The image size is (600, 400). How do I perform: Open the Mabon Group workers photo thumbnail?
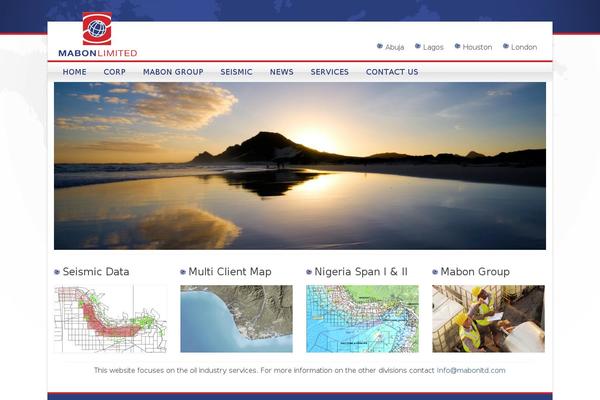click(488, 319)
